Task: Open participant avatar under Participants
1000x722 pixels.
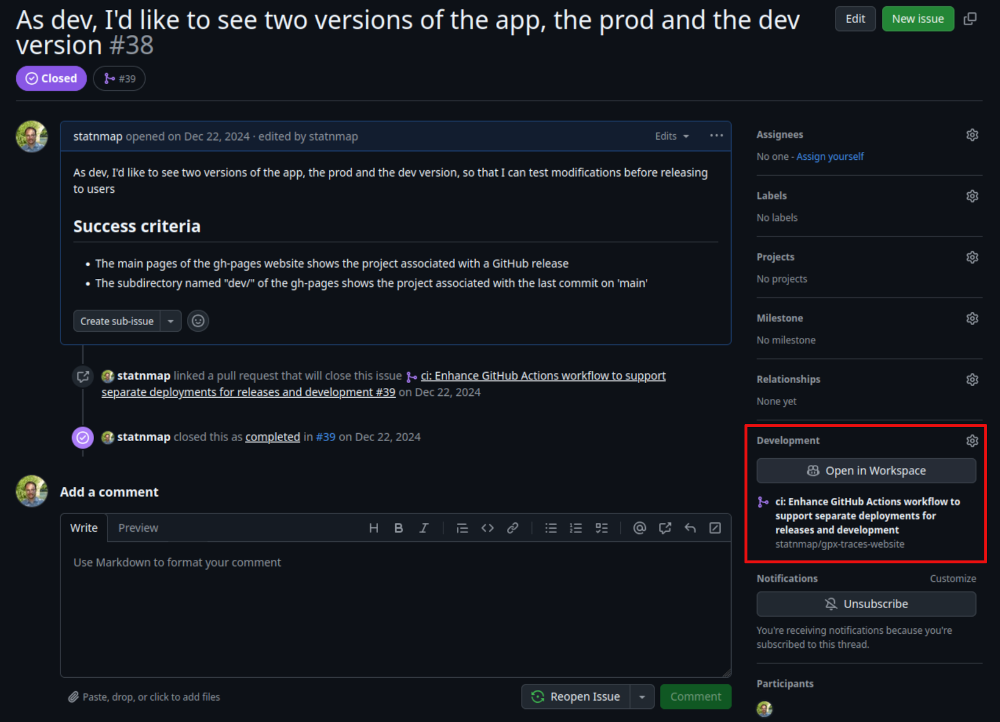Action: (x=765, y=709)
